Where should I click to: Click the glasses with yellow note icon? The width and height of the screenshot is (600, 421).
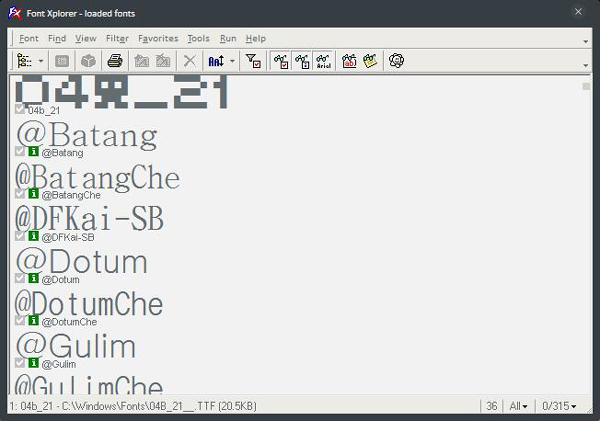pos(370,61)
